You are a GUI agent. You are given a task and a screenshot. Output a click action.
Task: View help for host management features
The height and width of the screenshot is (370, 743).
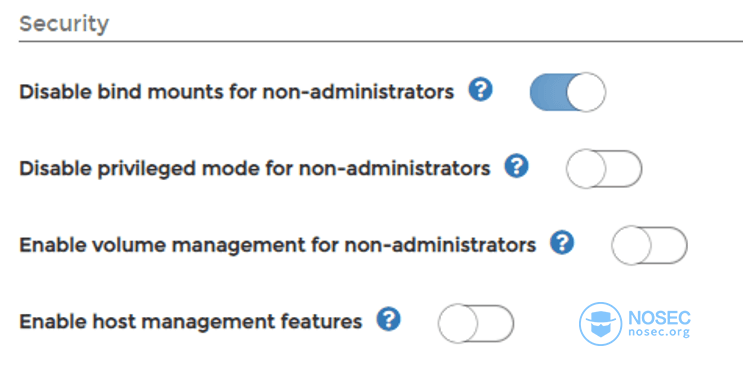(x=389, y=320)
